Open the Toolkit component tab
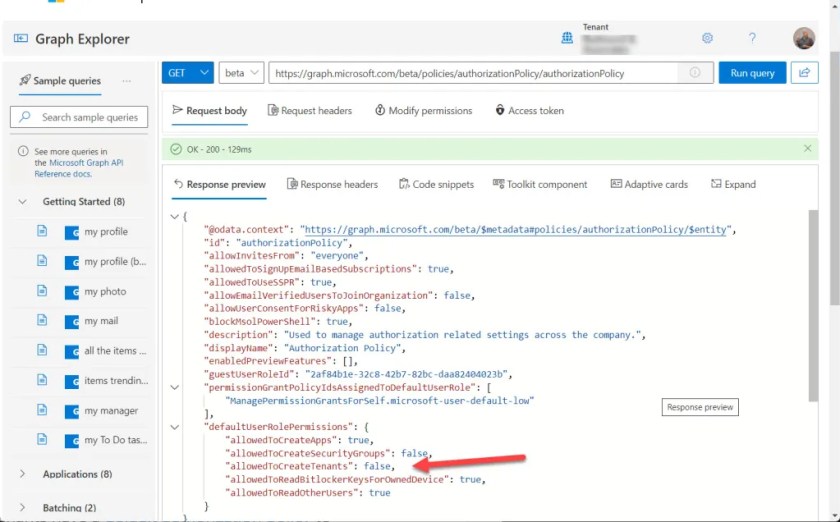This screenshot has height=522, width=840. coord(540,184)
